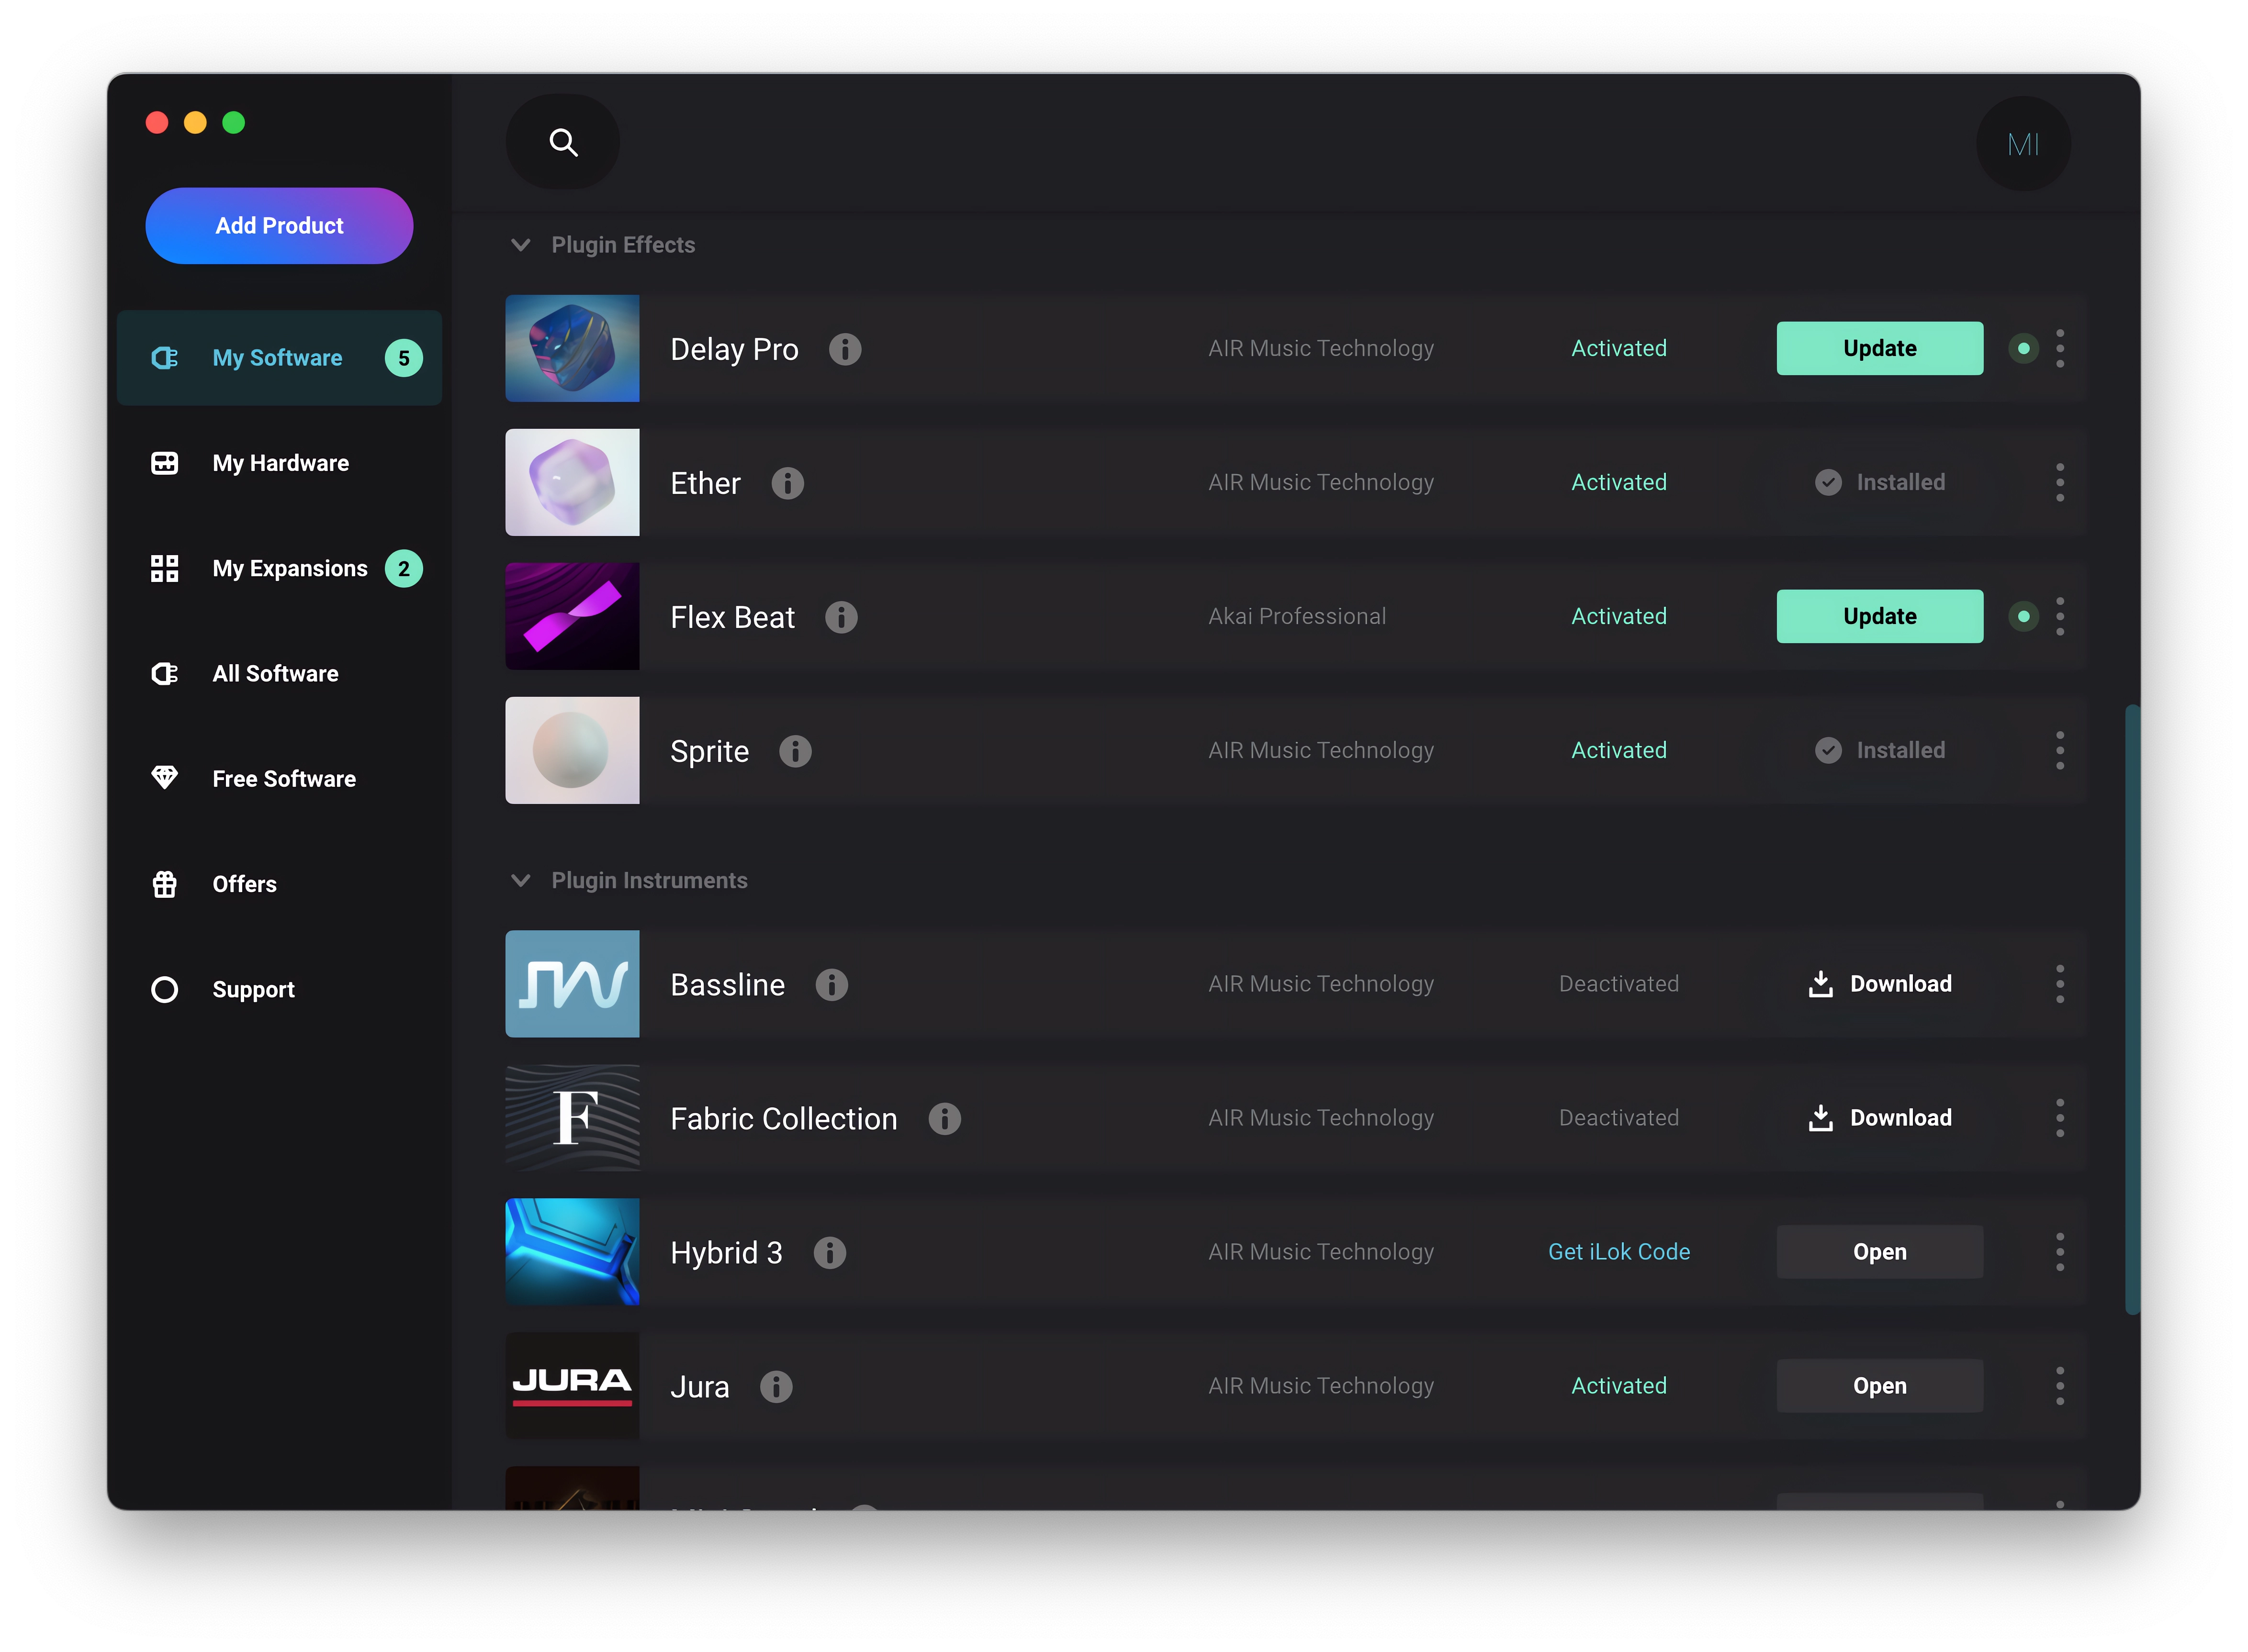Select the Flex Beat thumbnail

572,617
